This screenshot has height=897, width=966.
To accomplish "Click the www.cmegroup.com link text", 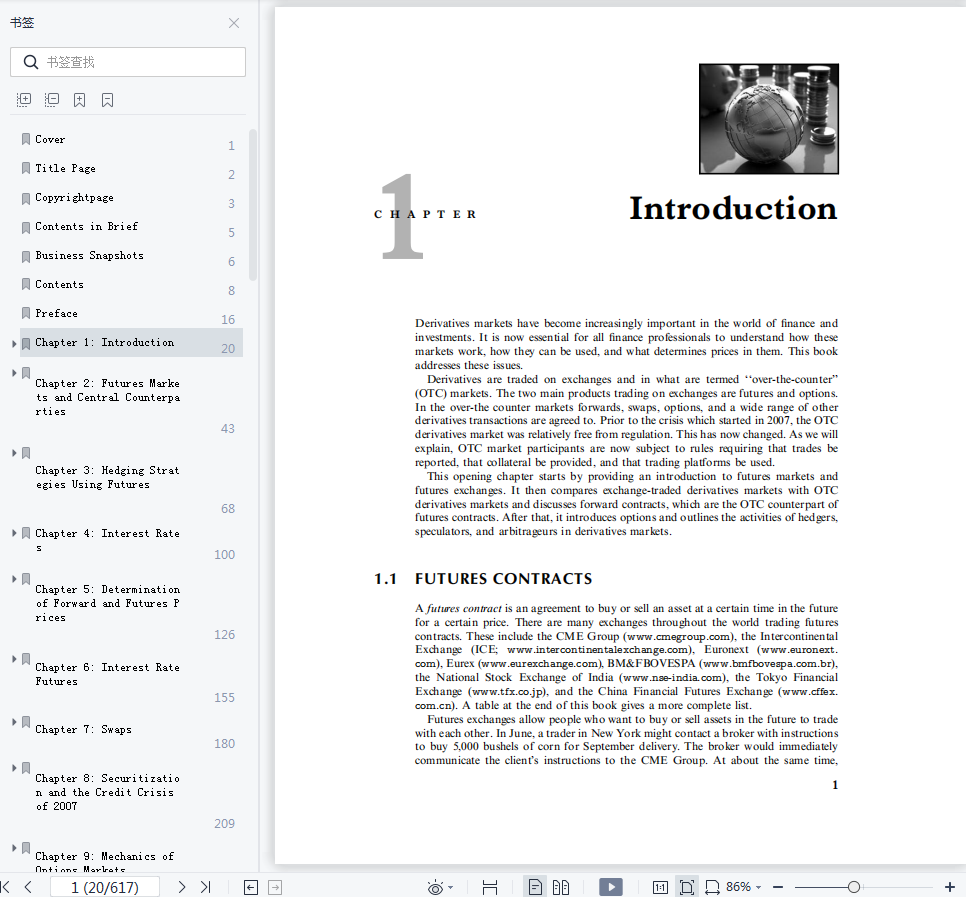I will (679, 636).
